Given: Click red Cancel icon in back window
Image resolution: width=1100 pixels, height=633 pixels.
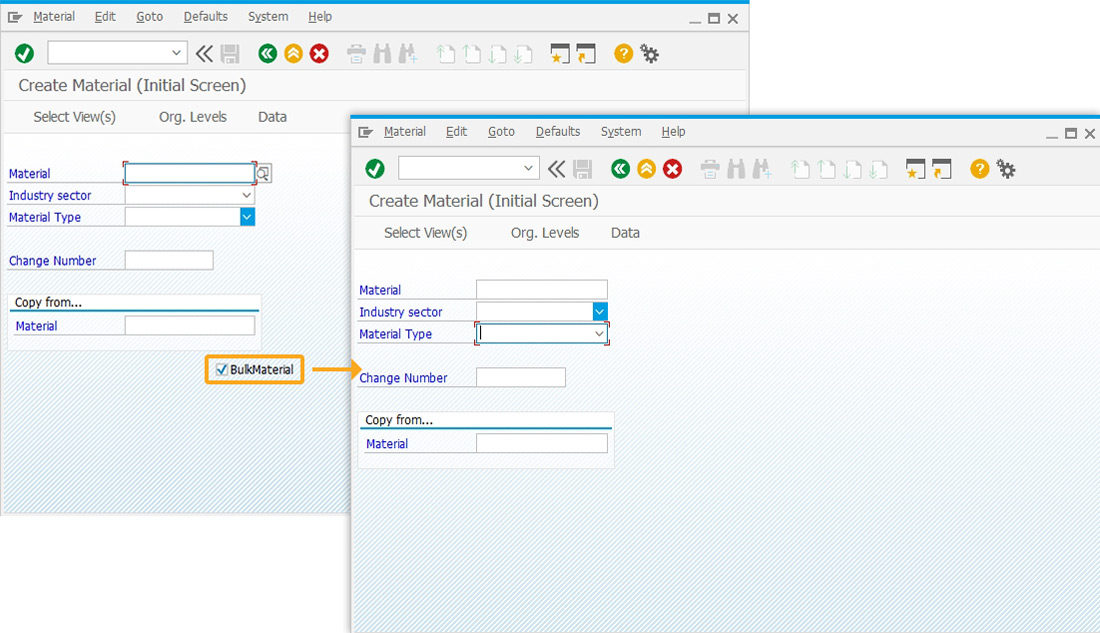Looking at the screenshot, I should click(319, 53).
